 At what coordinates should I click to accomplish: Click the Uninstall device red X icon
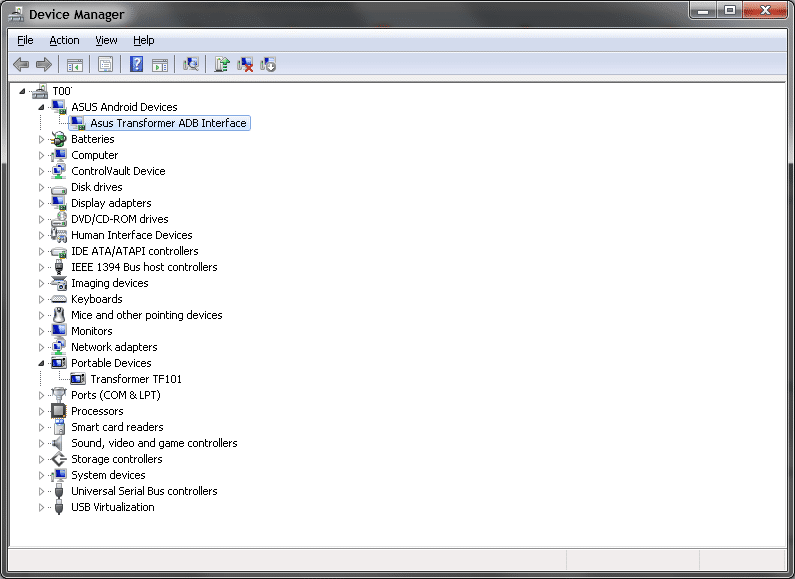pos(245,64)
